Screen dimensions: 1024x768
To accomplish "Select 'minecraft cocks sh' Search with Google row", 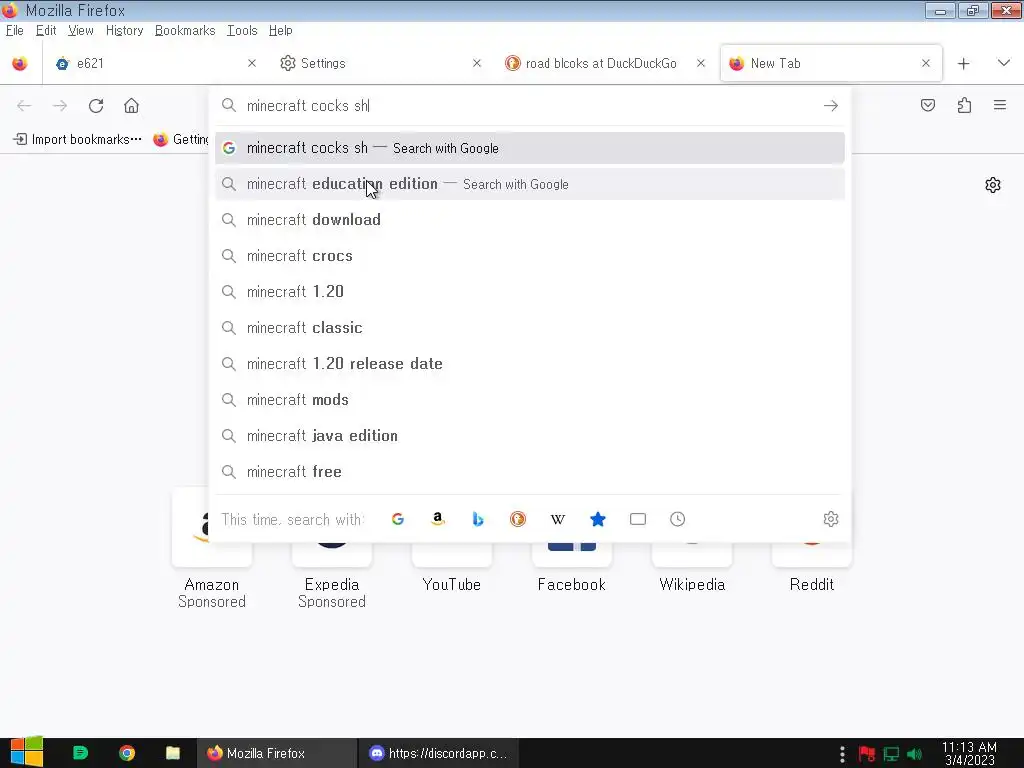I will coord(530,148).
